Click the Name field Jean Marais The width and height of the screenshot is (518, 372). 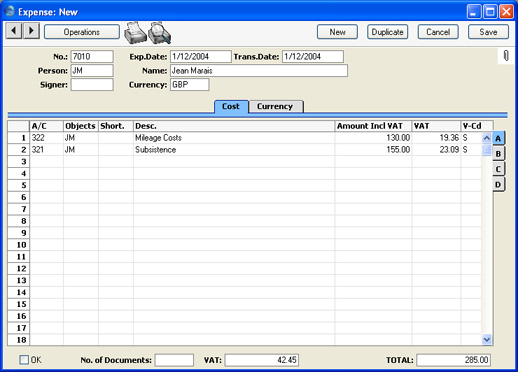tap(259, 71)
